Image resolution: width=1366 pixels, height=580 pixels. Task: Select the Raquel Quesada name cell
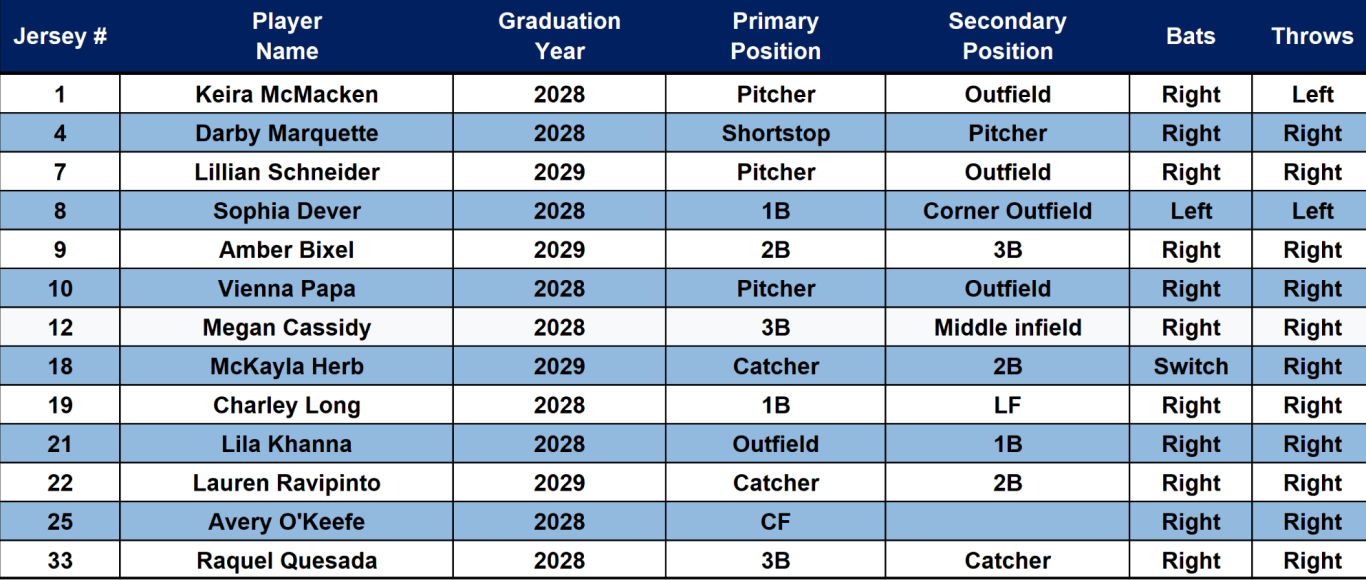tap(287, 561)
